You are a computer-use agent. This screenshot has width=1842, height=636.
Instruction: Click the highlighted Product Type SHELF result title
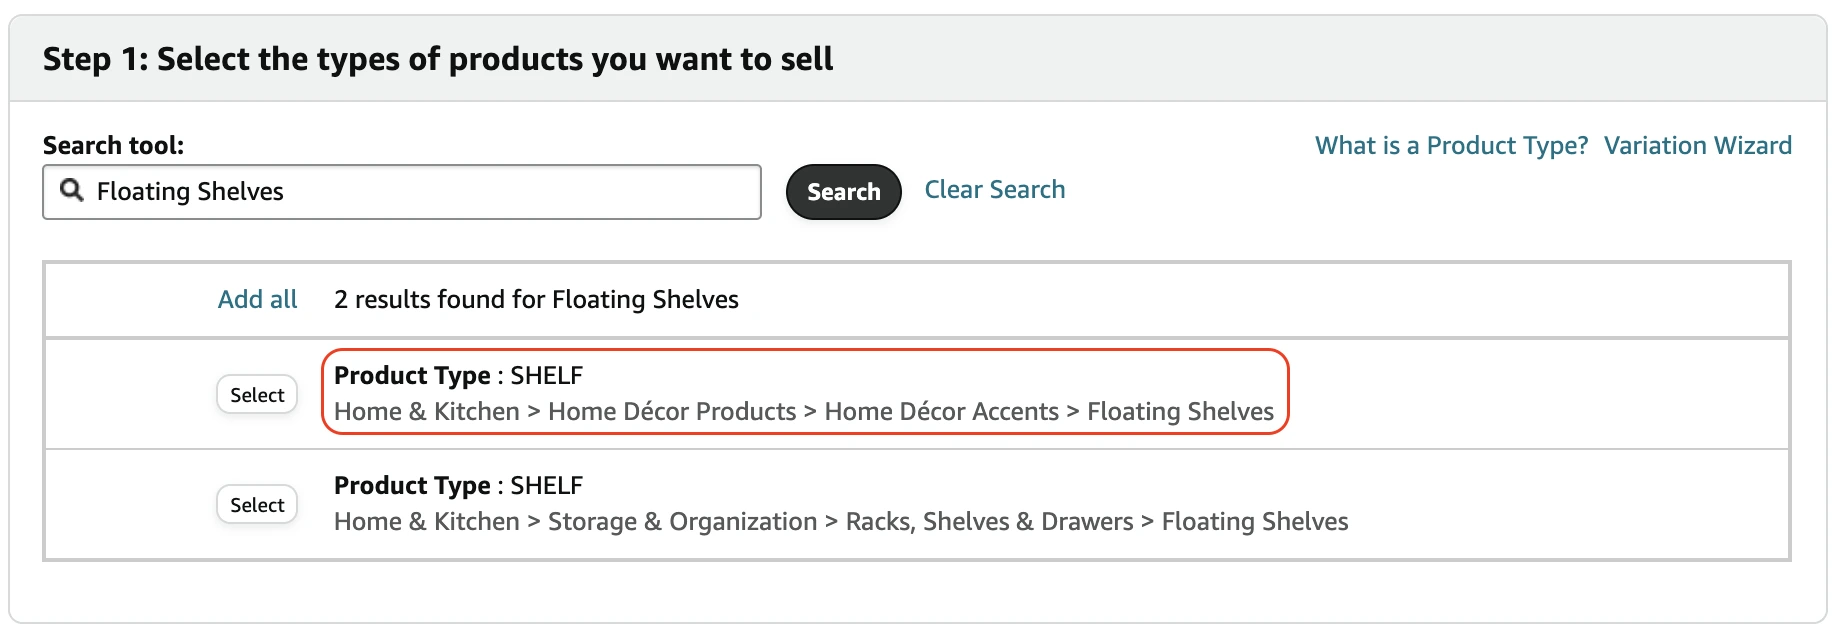click(x=458, y=376)
